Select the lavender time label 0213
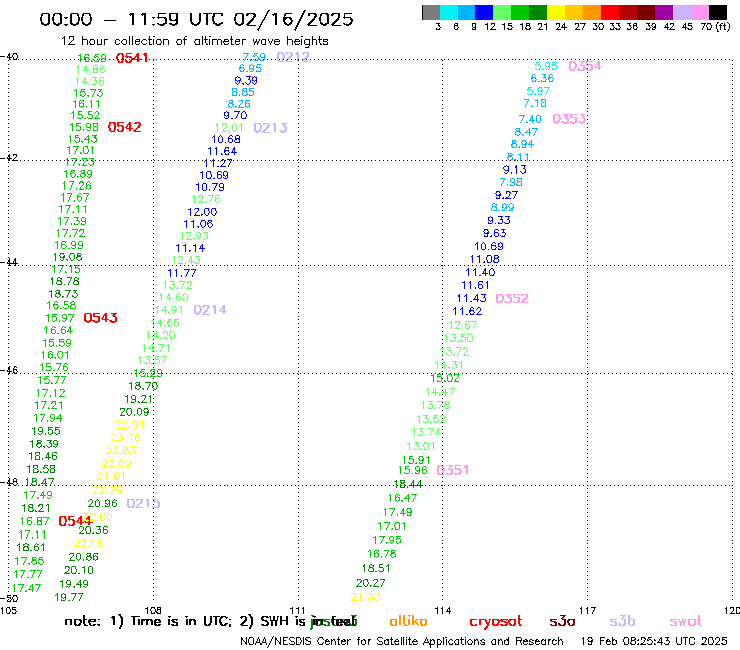The image size is (740, 650). (270, 128)
